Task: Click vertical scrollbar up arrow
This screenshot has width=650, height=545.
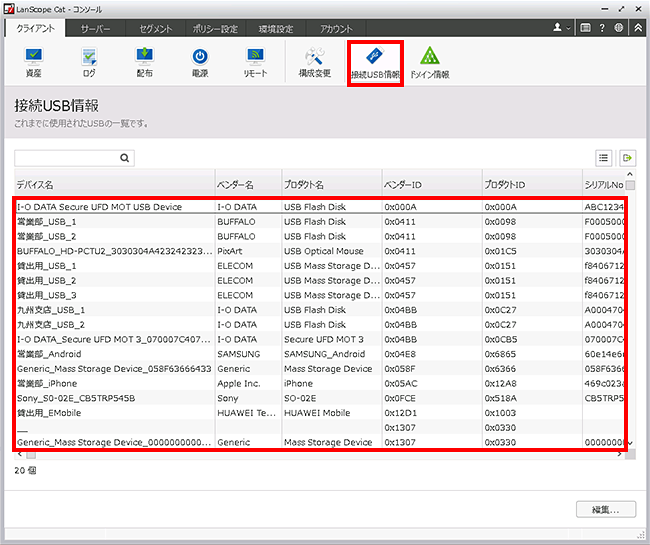Action: tap(630, 174)
